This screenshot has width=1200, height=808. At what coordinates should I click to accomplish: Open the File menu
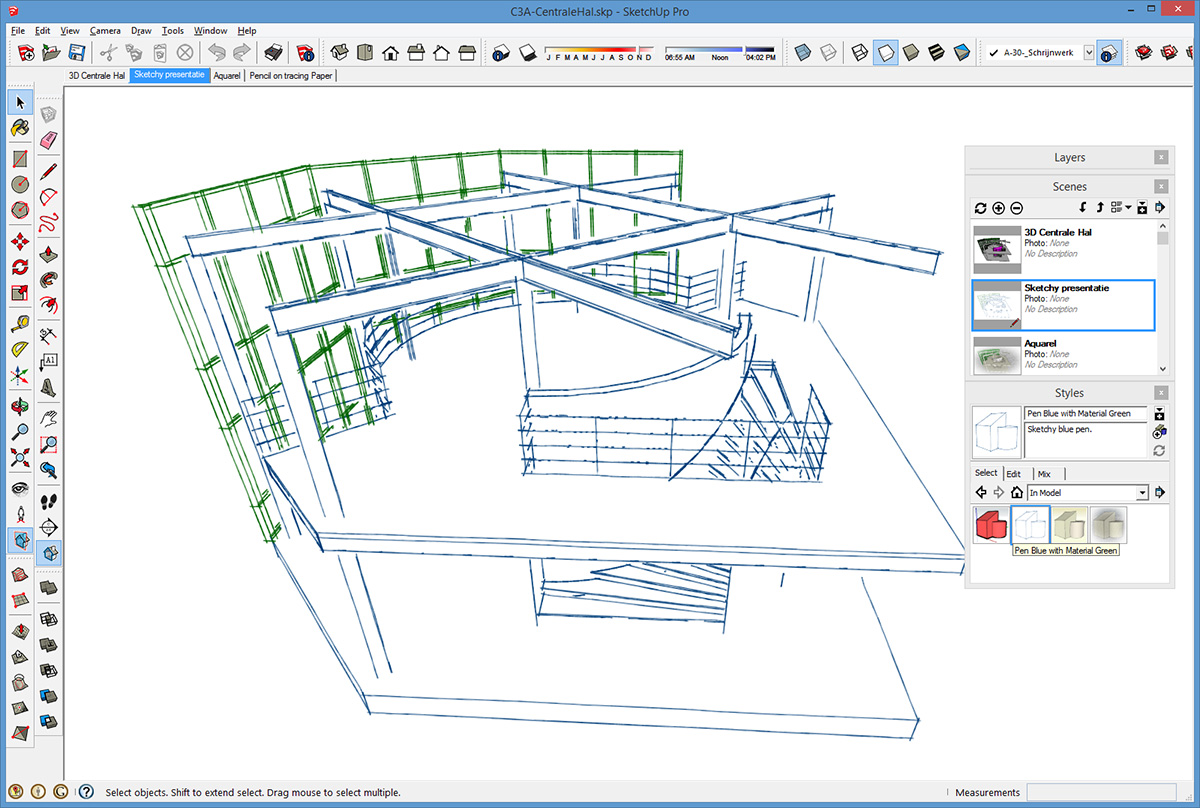tap(18, 31)
